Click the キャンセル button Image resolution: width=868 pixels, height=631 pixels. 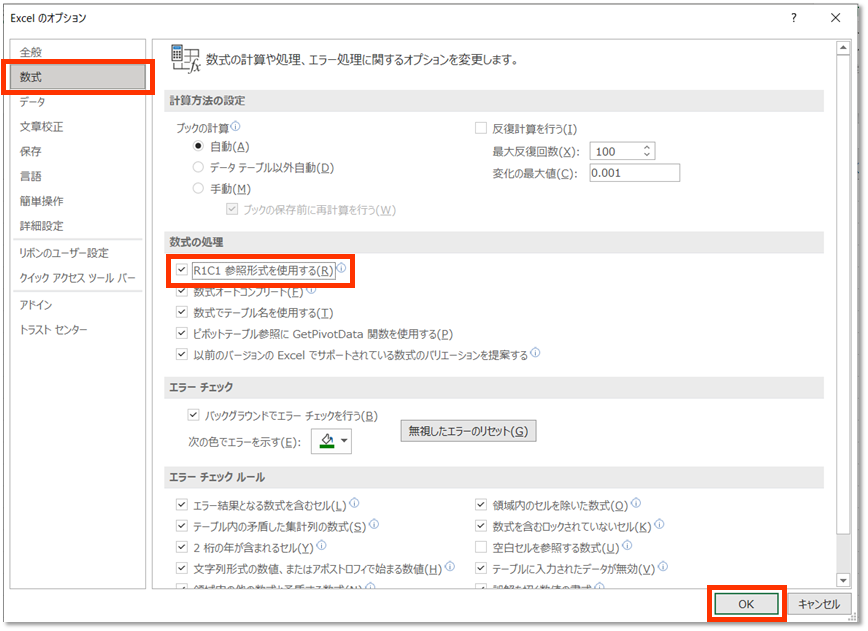[818, 604]
